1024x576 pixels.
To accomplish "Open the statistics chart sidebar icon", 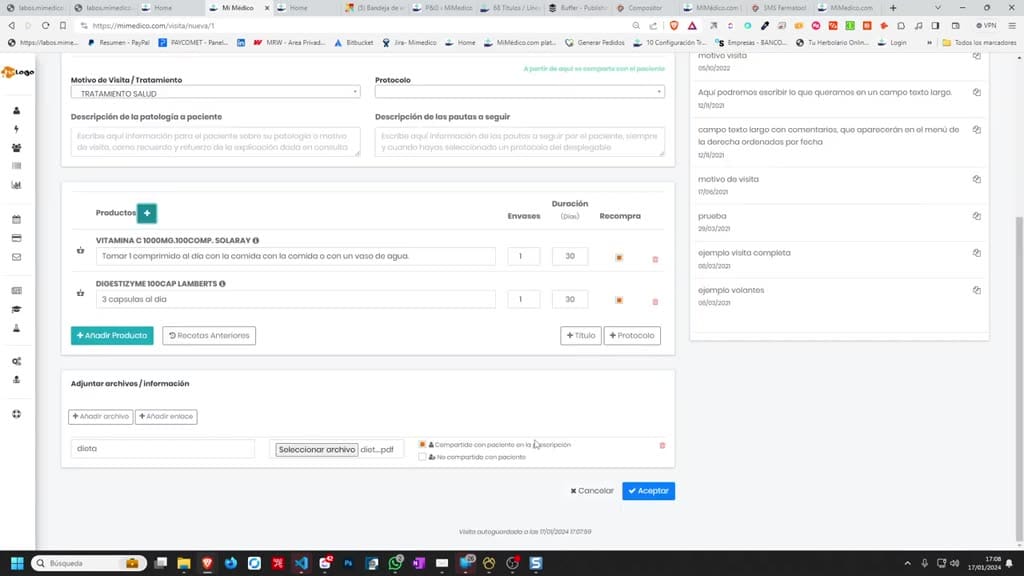I will [x=16, y=185].
